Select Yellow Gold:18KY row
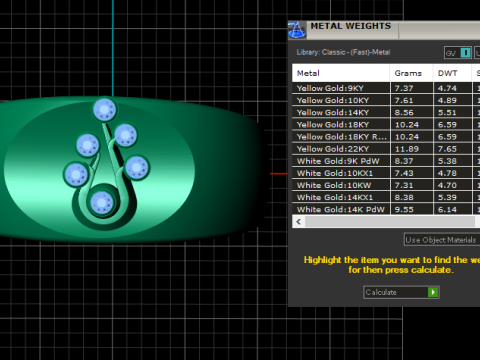 click(386, 125)
